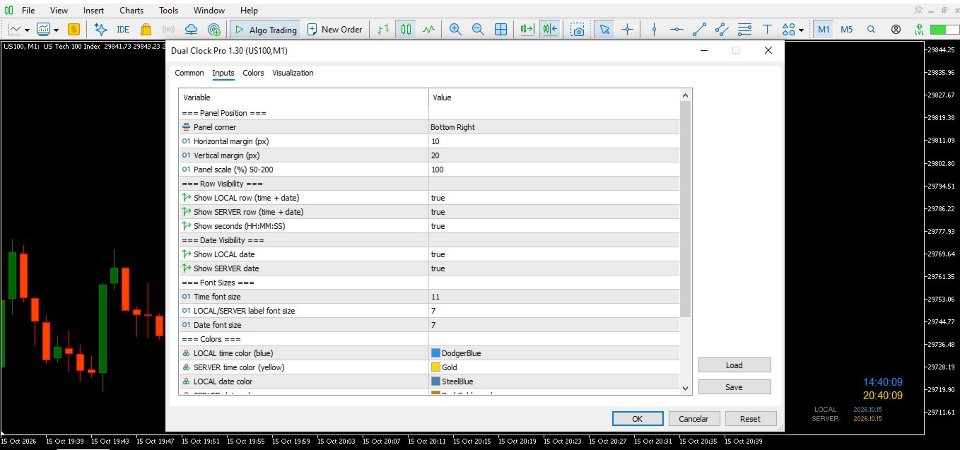Switch chart to candlesticks mode
The image size is (960, 450).
[x=406, y=29]
